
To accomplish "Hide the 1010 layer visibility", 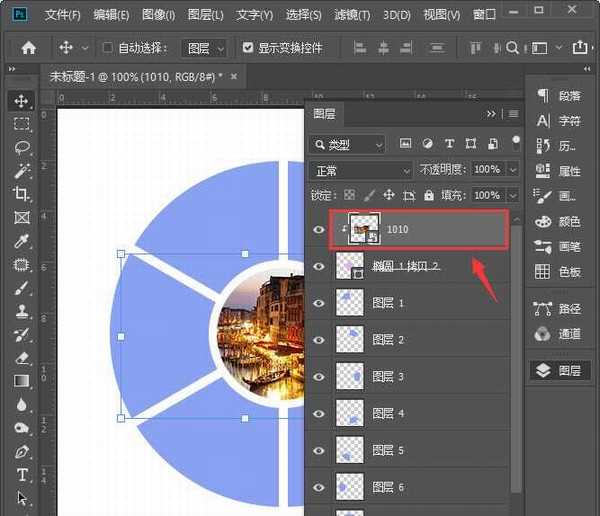I will click(319, 230).
